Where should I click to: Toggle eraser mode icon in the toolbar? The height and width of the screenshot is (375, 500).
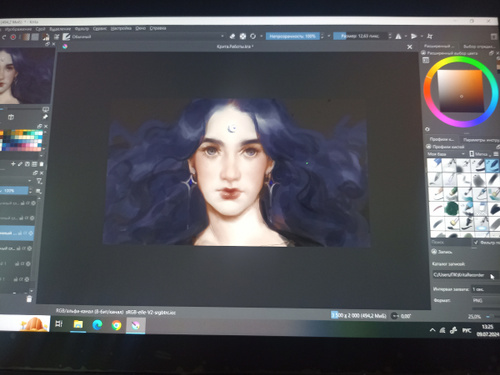click(232, 36)
